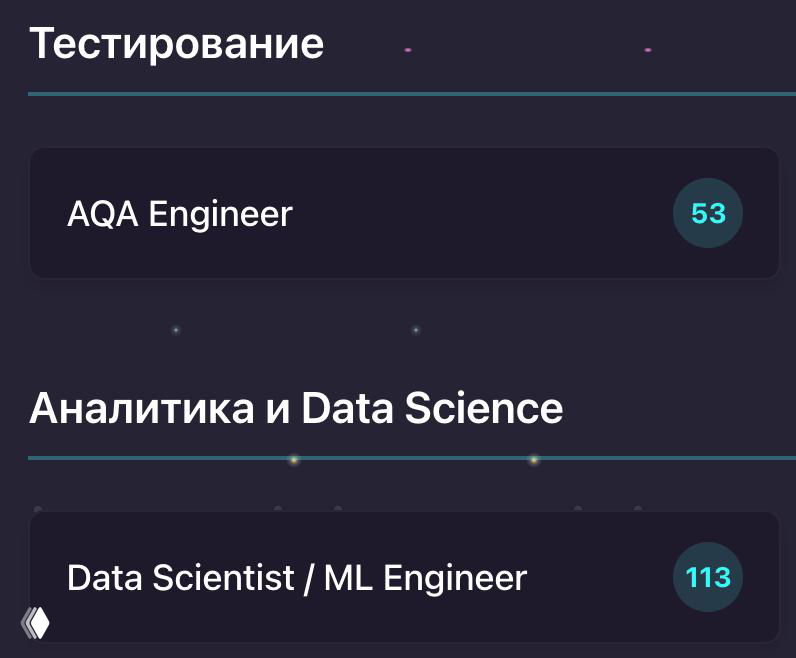Click the 113 count badge
796x658 pixels.
point(708,577)
